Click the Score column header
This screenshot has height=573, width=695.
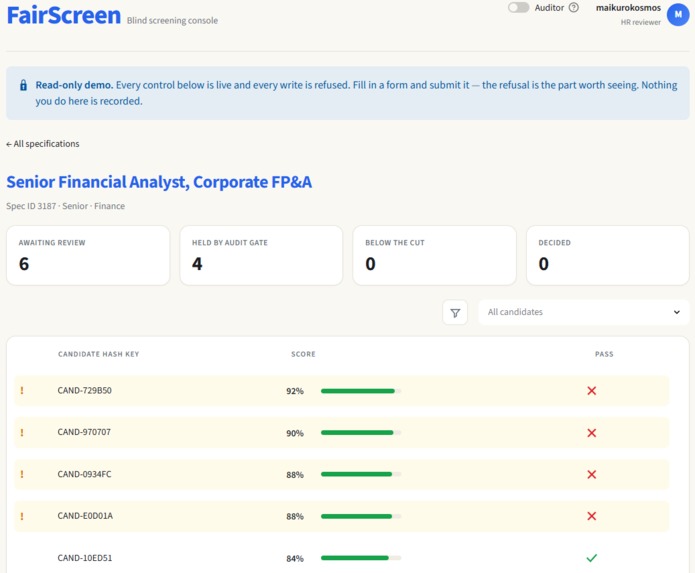click(303, 354)
